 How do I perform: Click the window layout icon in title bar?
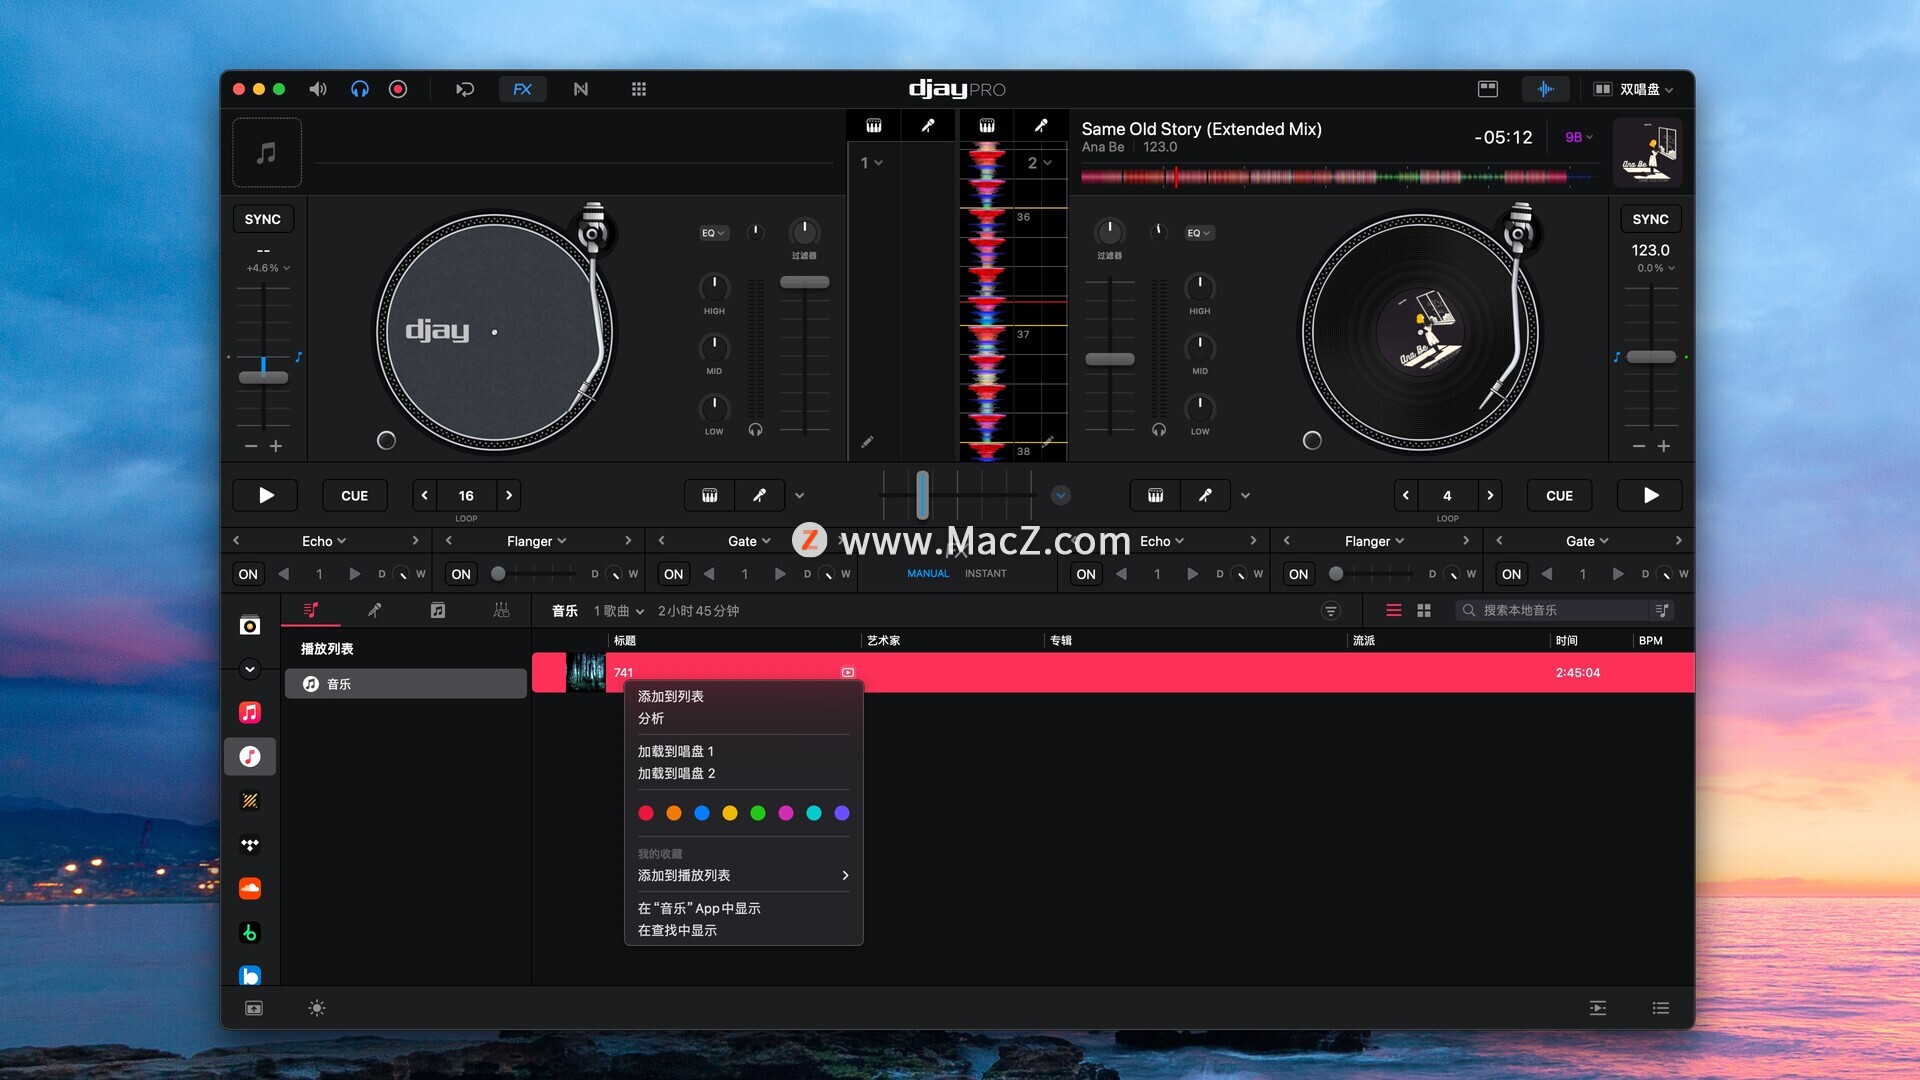pyautogui.click(x=1488, y=89)
